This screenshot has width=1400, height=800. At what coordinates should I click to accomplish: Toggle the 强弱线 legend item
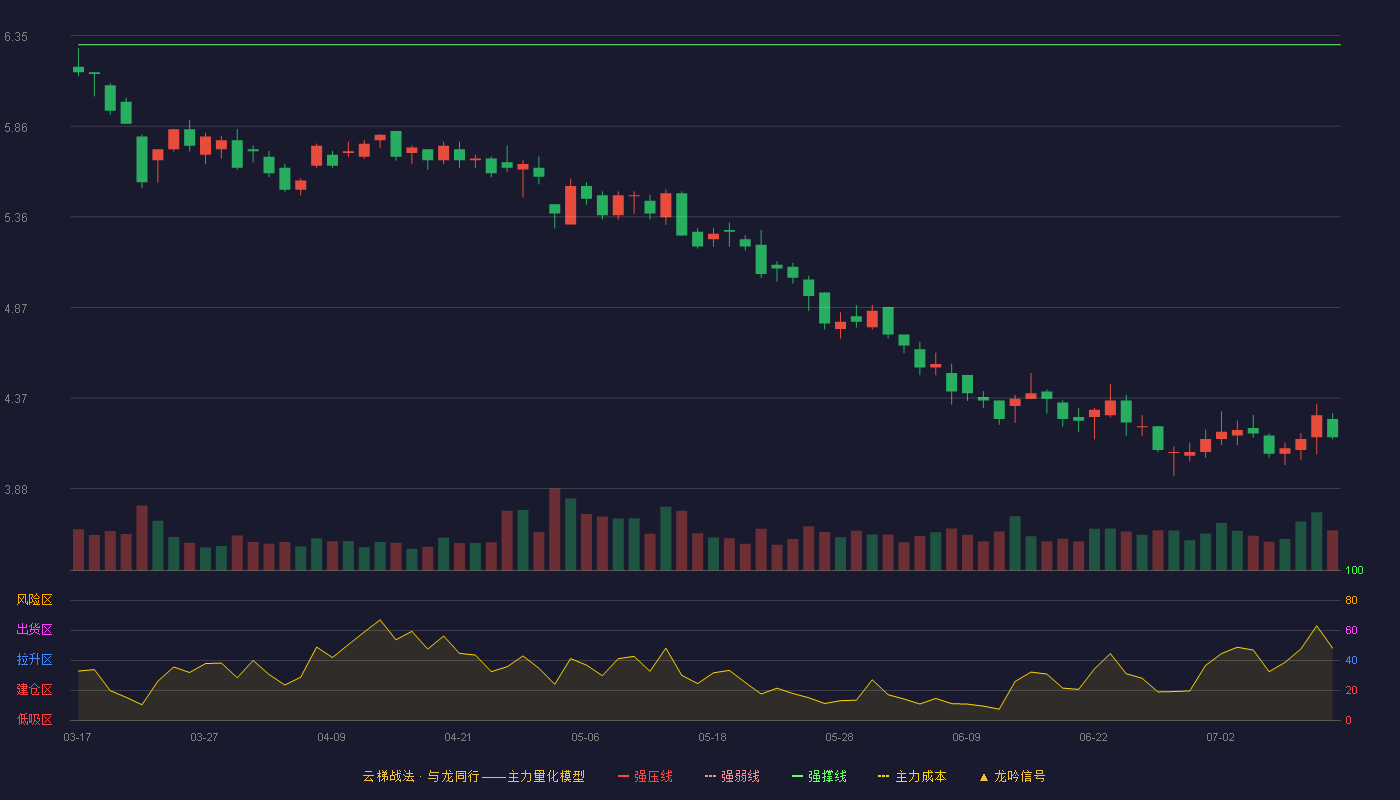pyautogui.click(x=732, y=776)
